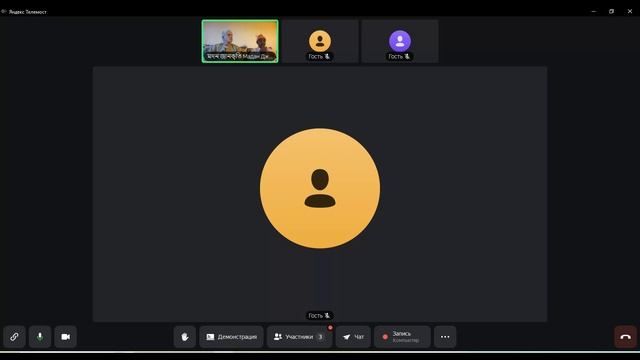Select the yellow-avatar Гость thumbnail
640x360 pixels.
(x=320, y=41)
